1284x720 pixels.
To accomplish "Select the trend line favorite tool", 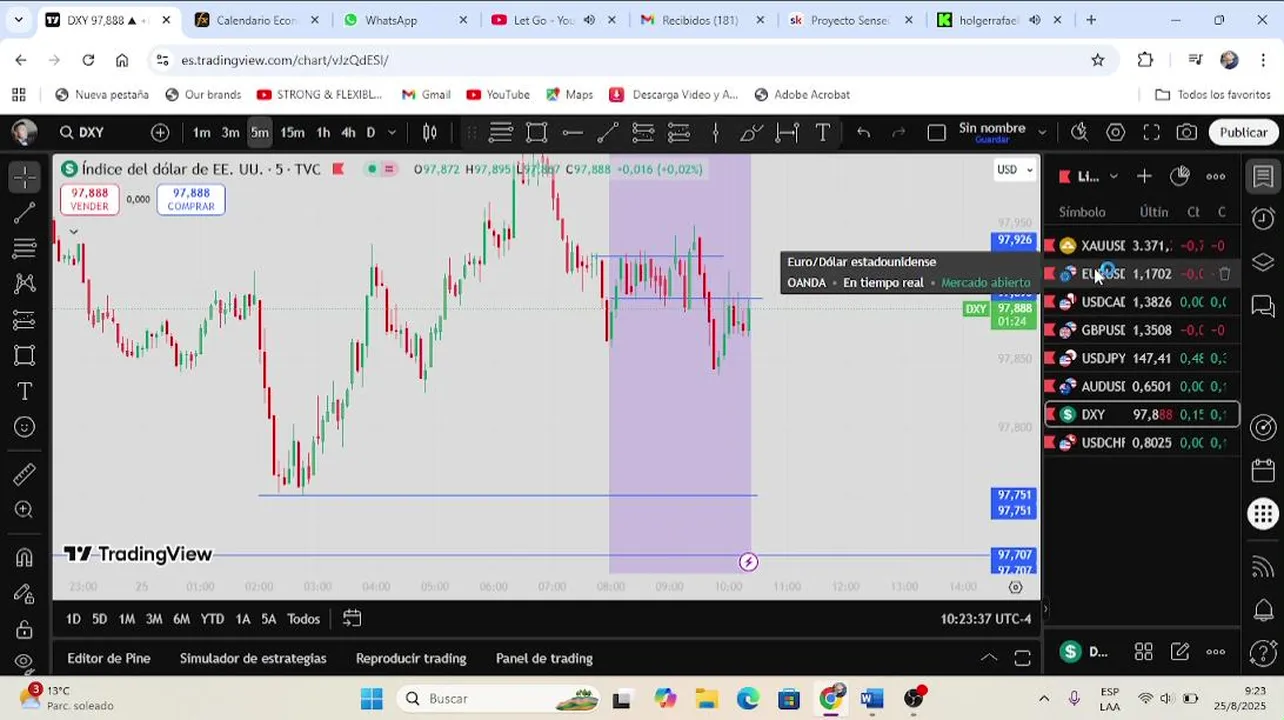I will click(x=608, y=132).
